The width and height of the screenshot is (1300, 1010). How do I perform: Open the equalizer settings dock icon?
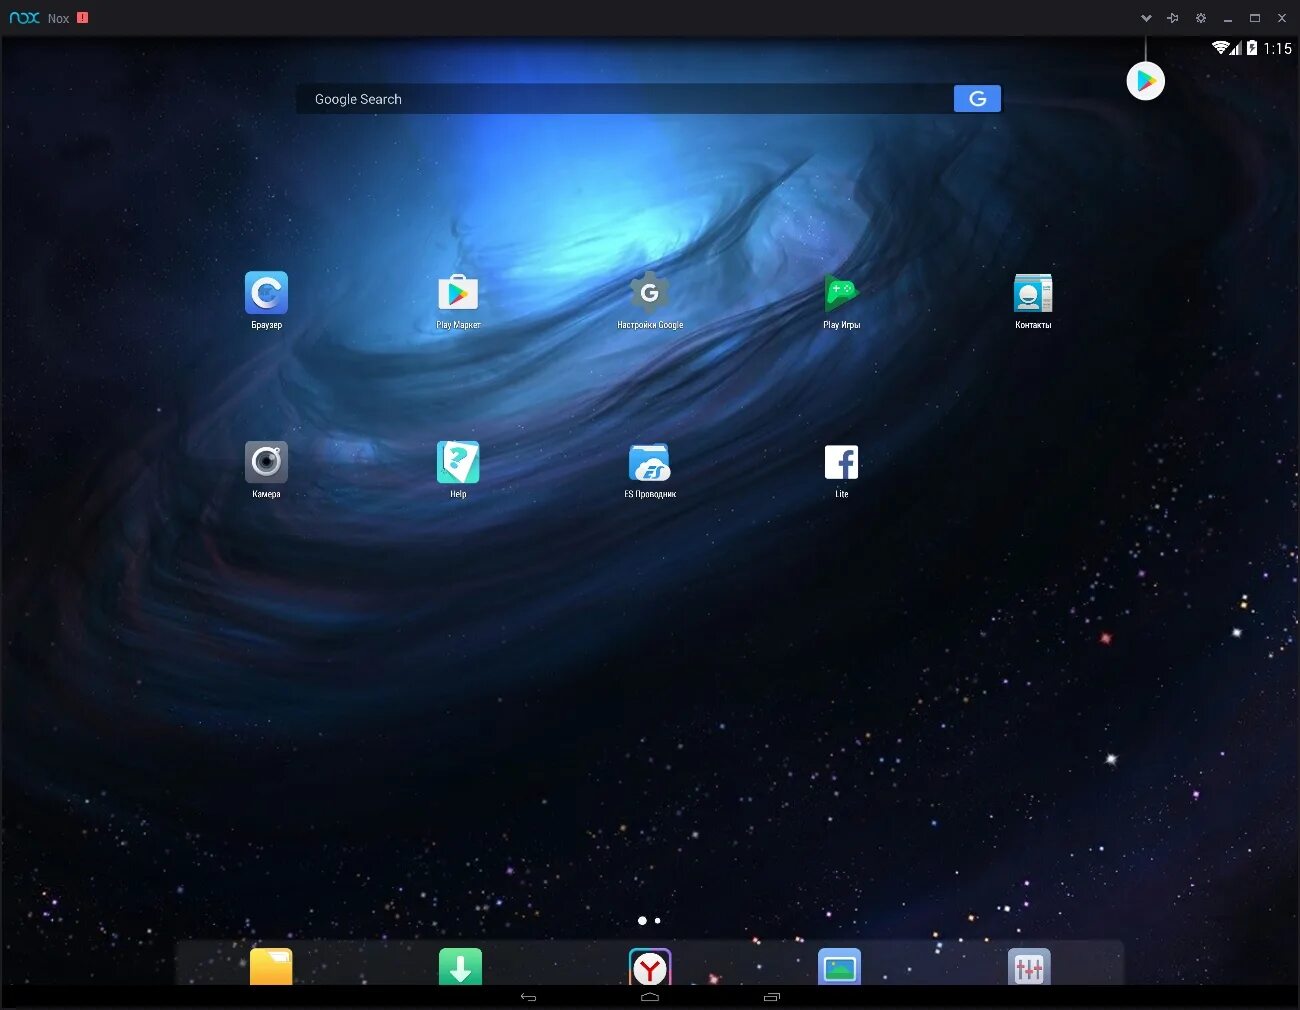1029,966
